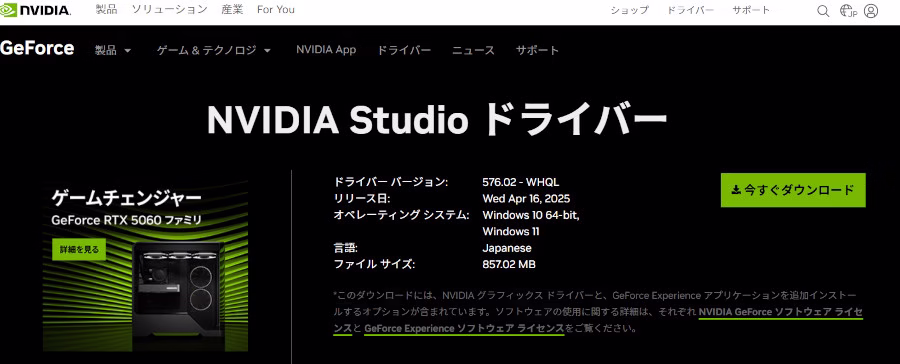Open the top bar サポート link
This screenshot has height=364, width=900.
pos(751,10)
